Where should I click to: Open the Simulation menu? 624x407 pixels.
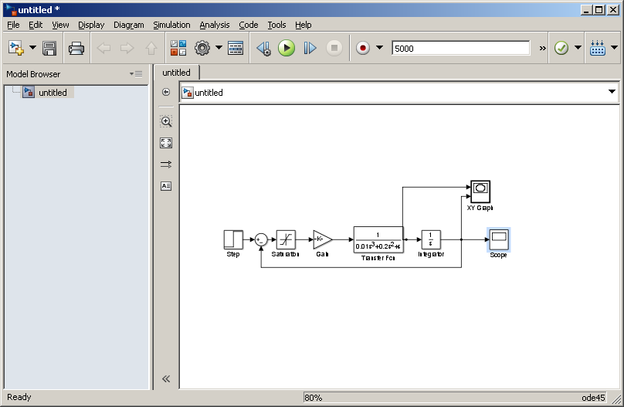(171, 24)
